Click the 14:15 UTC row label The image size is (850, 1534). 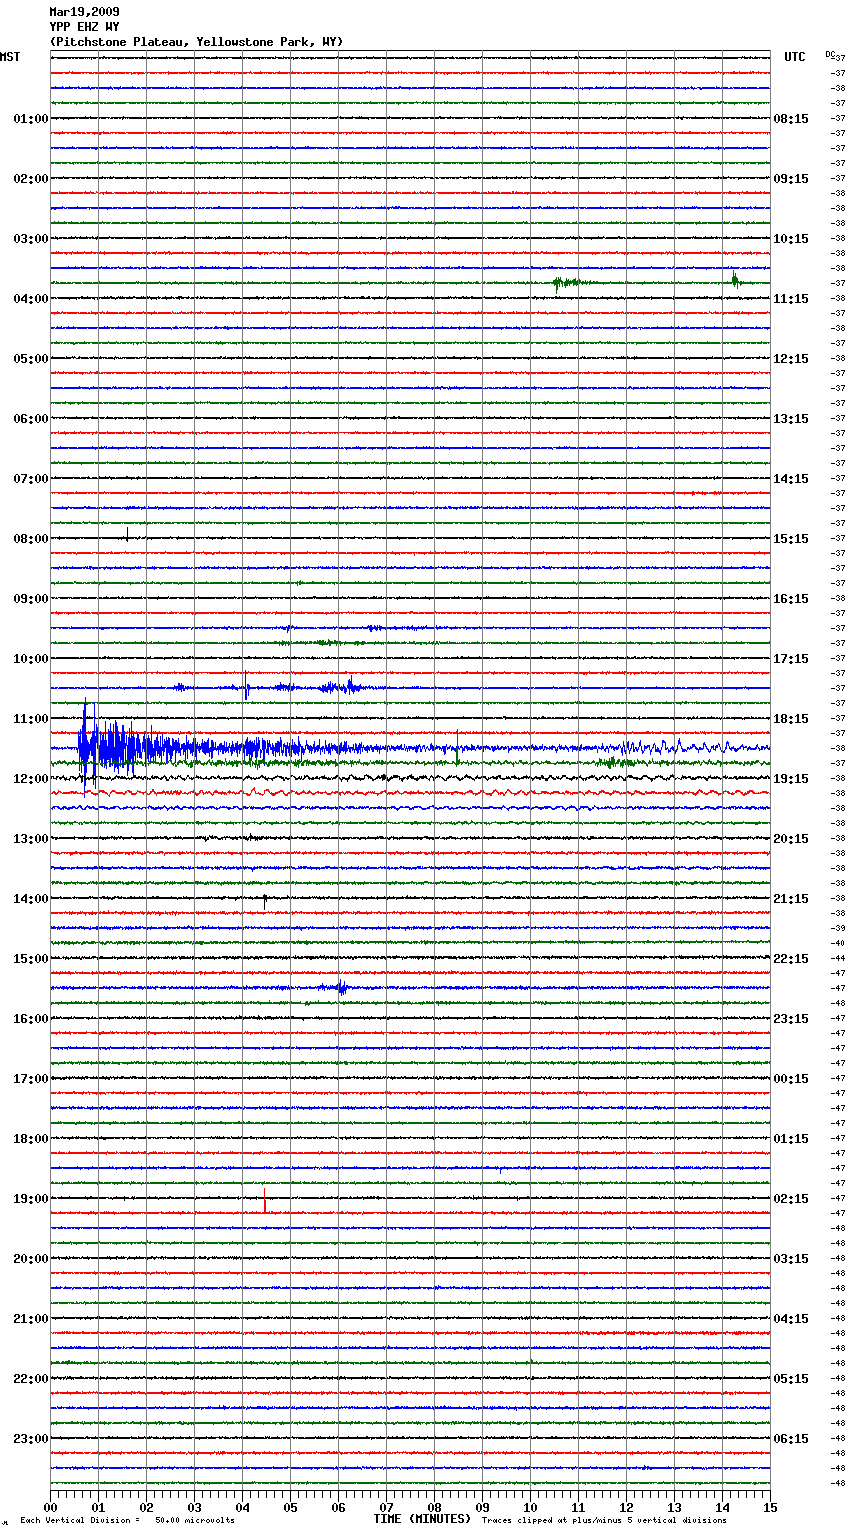791,479
